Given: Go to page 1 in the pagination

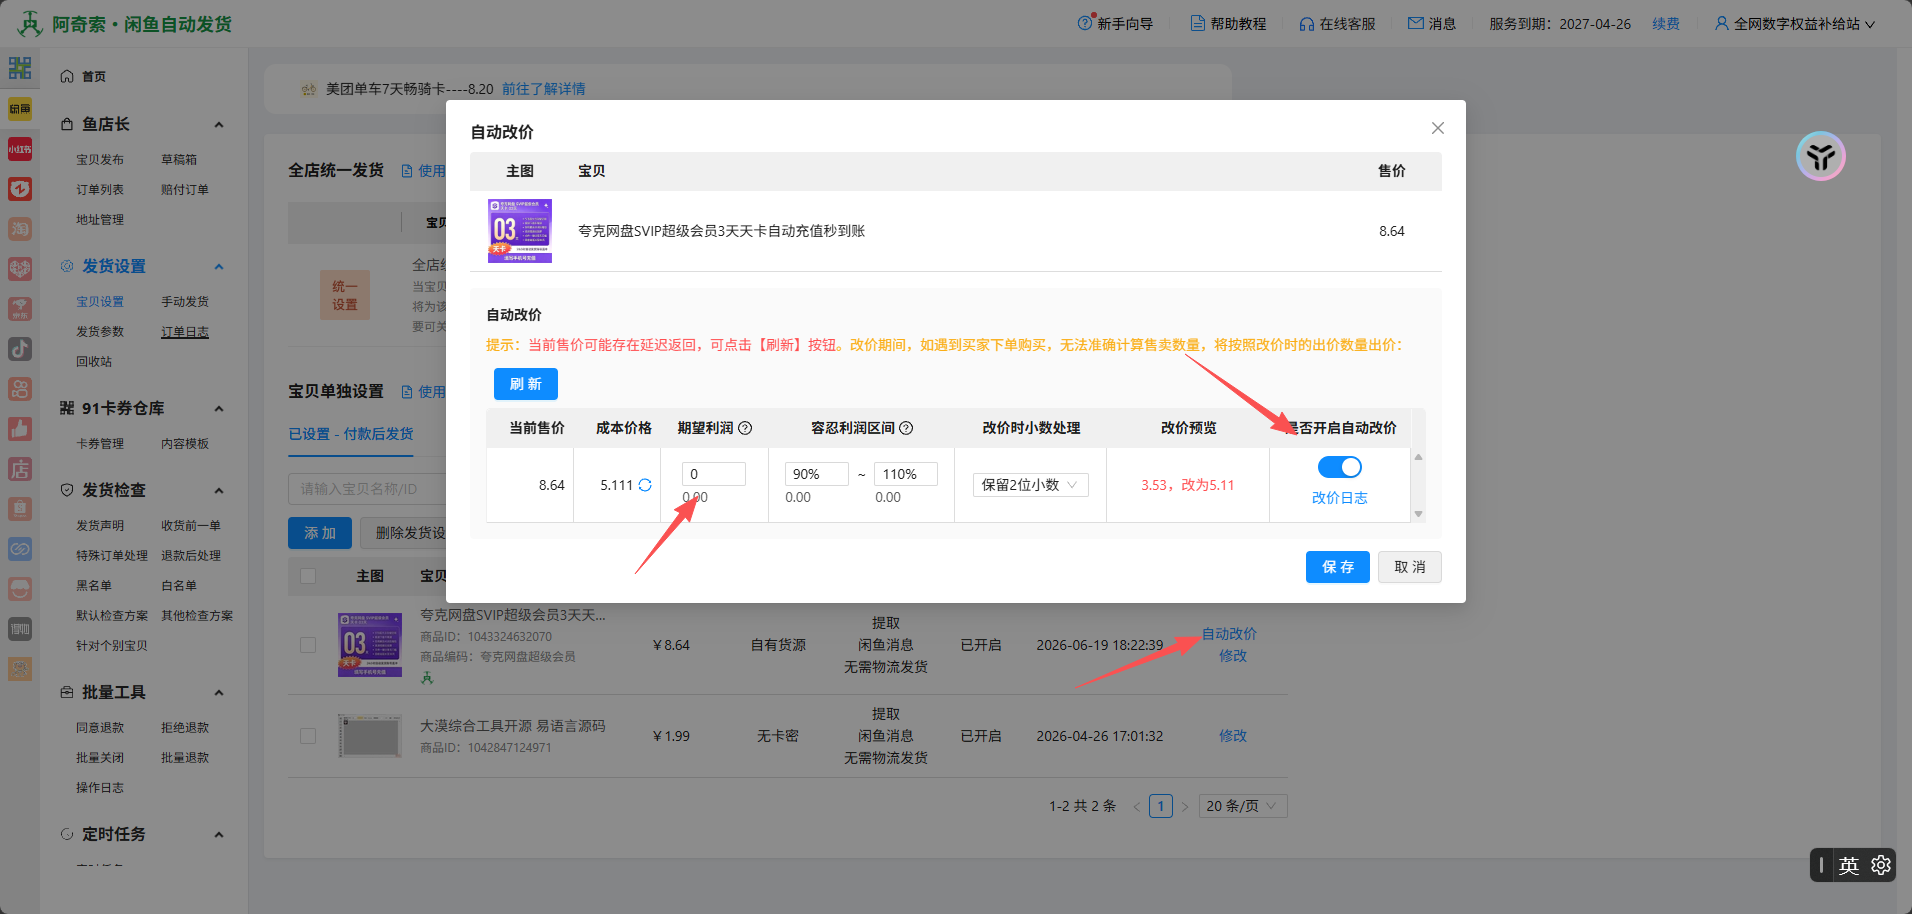Looking at the screenshot, I should click(x=1161, y=806).
